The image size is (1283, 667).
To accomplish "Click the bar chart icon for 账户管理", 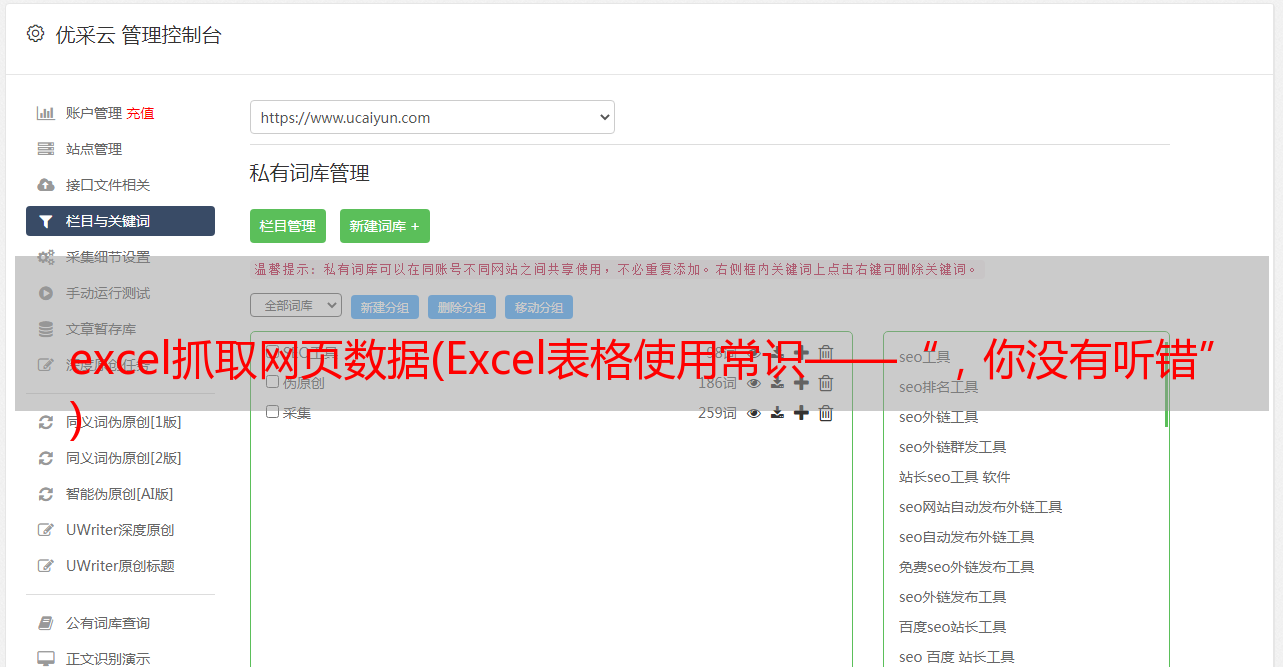I will [45, 113].
